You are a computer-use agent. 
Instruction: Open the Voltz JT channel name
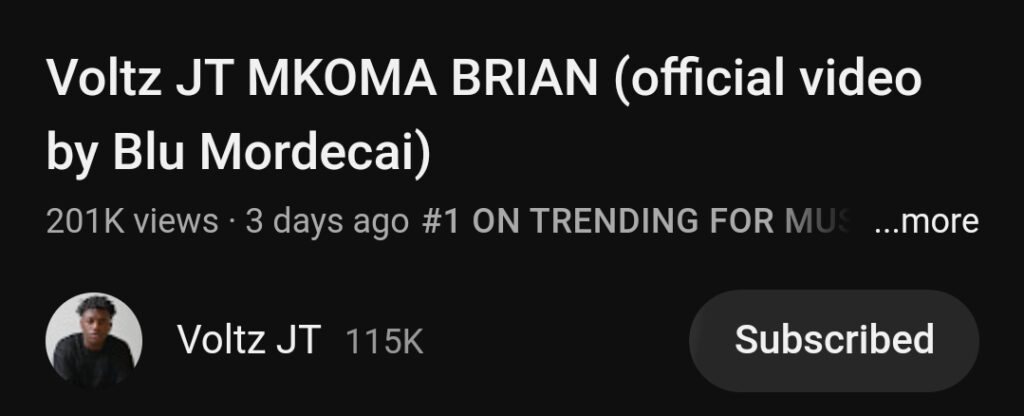[248, 340]
